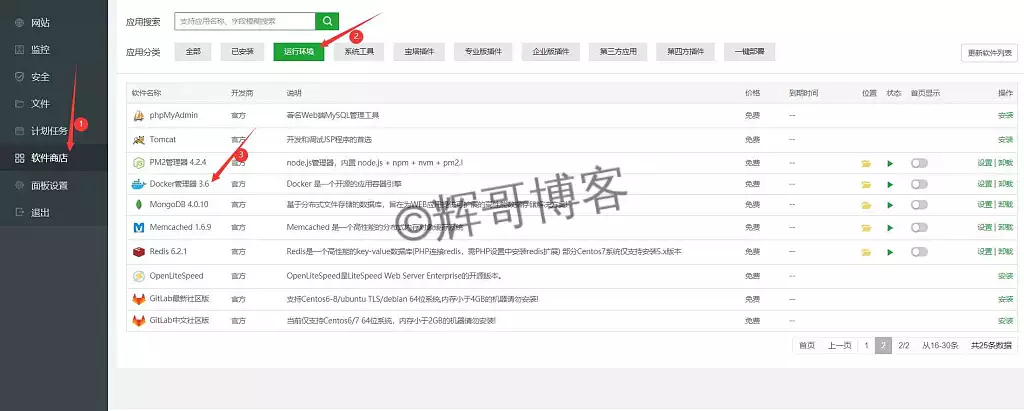Click the PM2管理器 green play status icon

coord(890,163)
